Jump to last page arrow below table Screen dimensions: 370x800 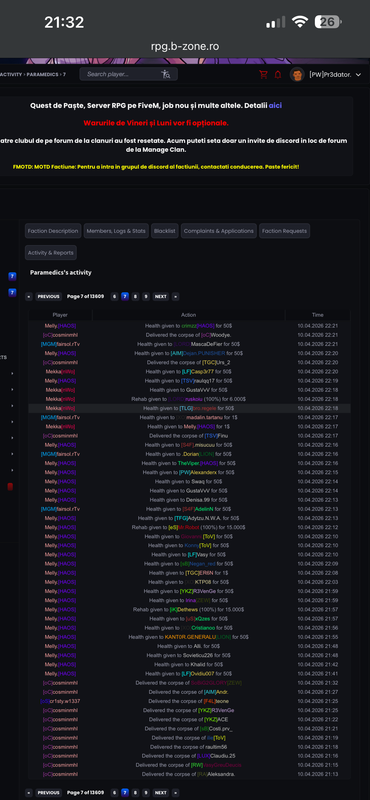pos(175,792)
